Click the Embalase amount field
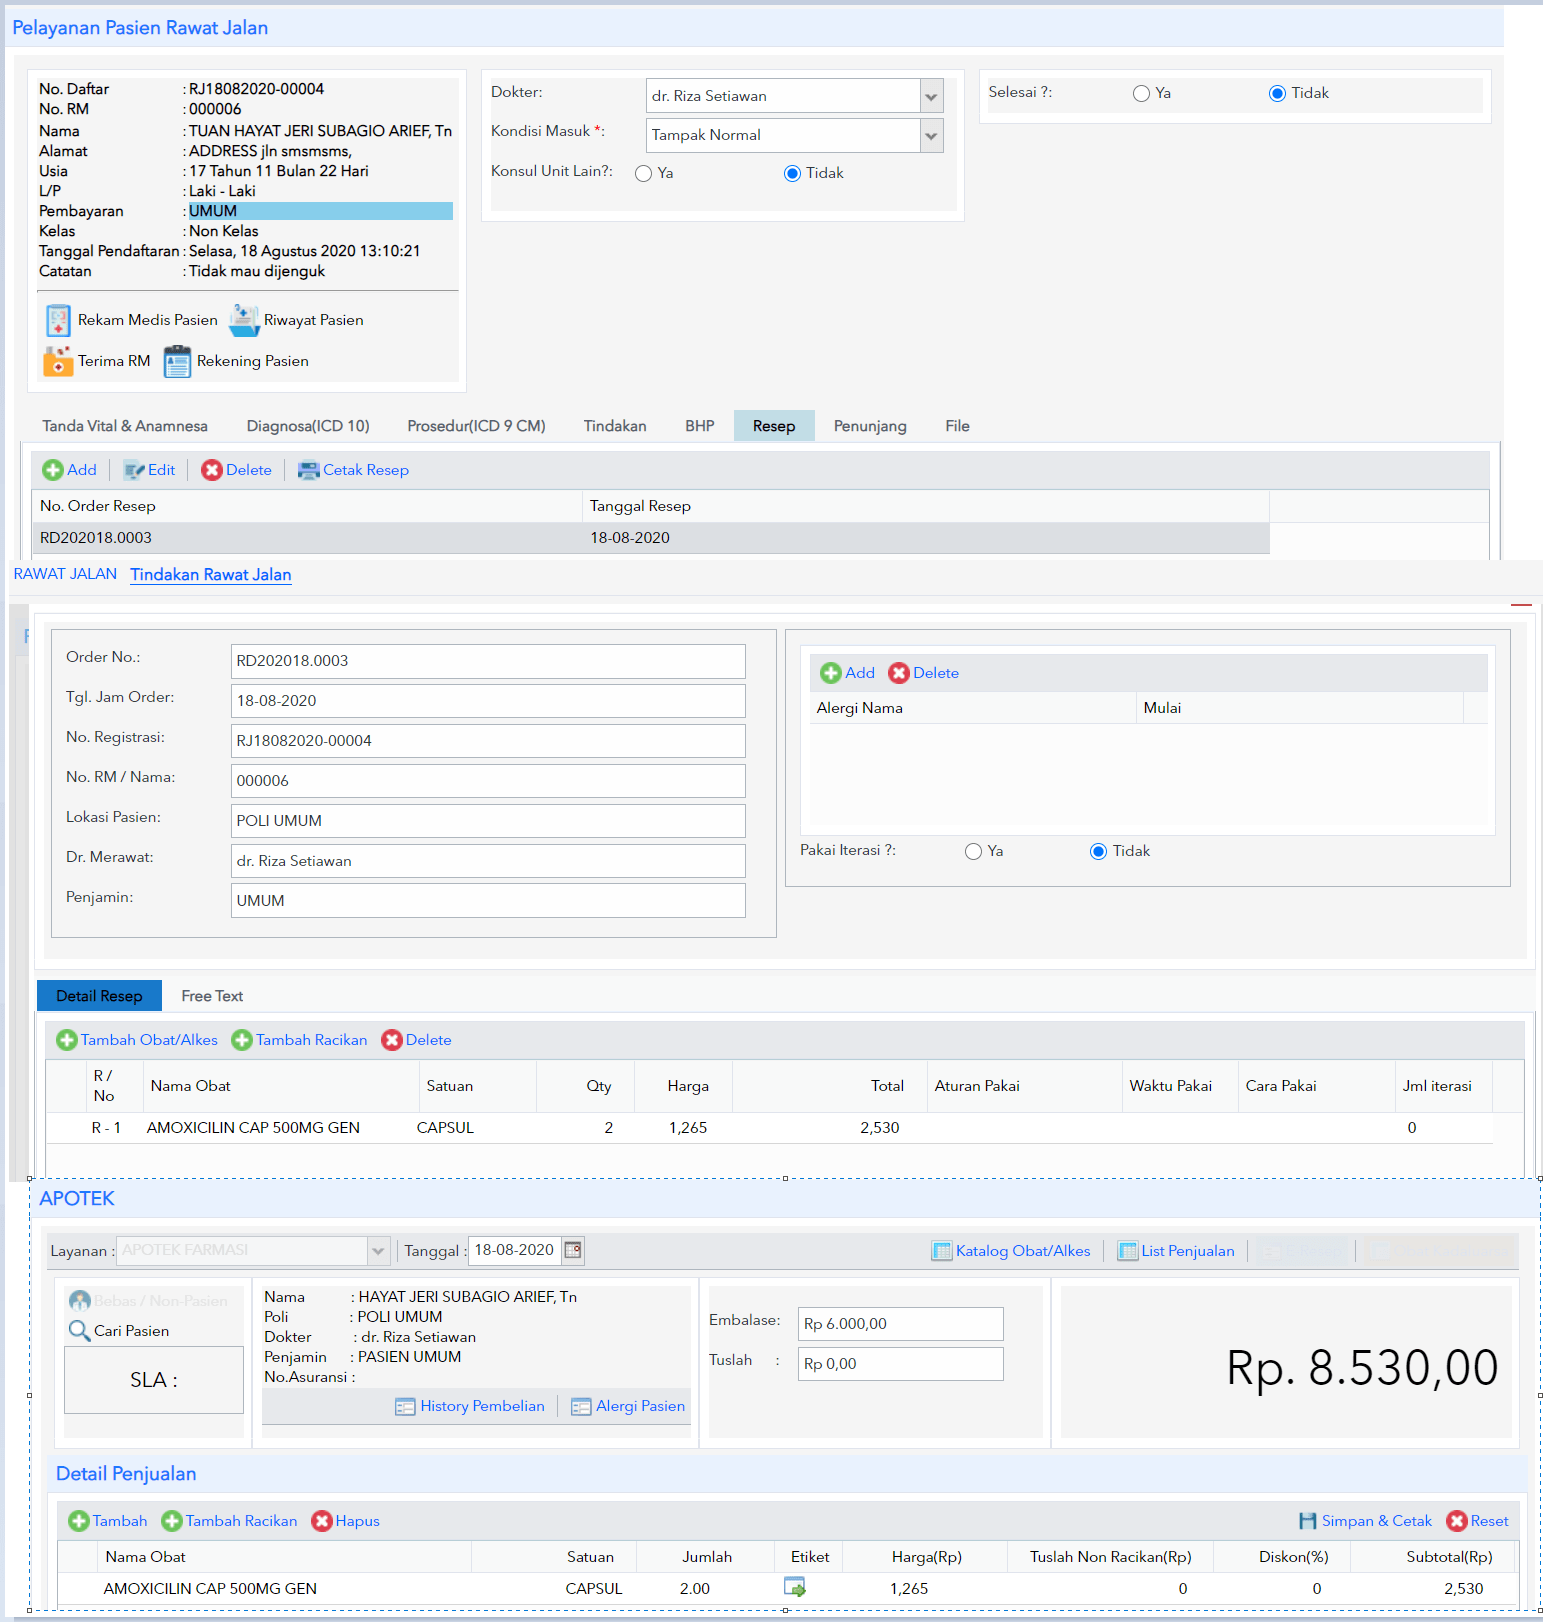This screenshot has height=1622, width=1543. click(x=900, y=1324)
